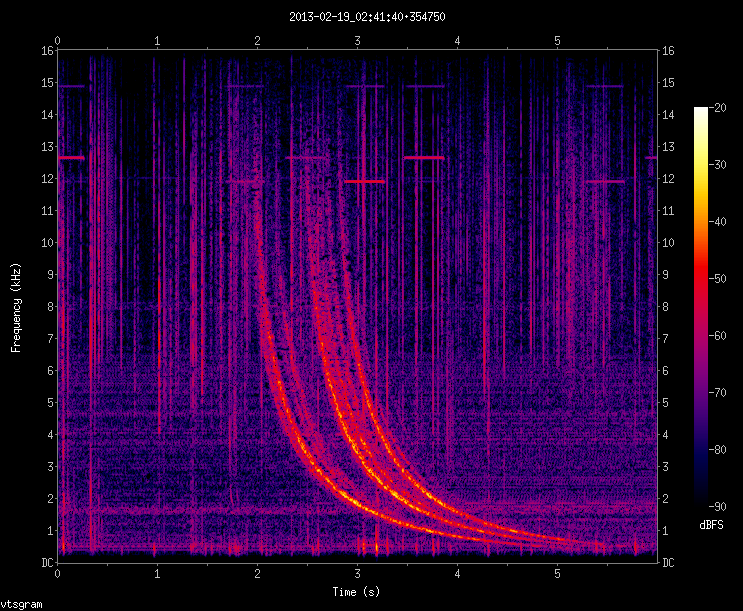This screenshot has width=743, height=611.
Task: Click the Time (s) axis label
Action: pos(359,593)
